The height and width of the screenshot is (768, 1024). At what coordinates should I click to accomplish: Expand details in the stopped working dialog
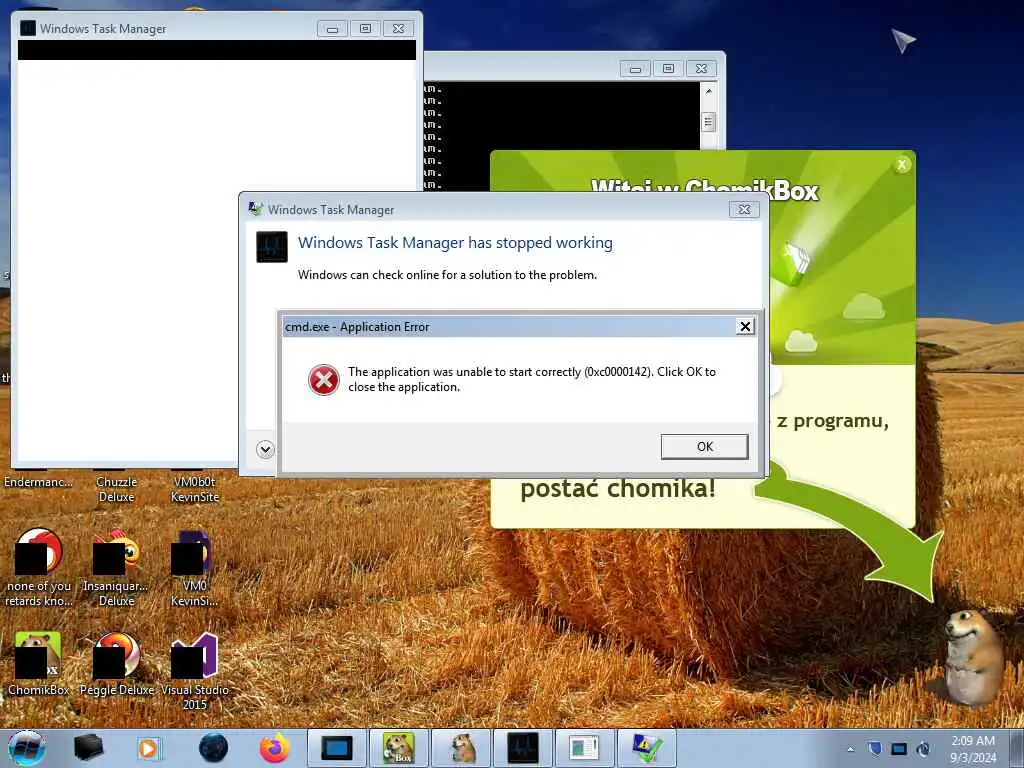click(x=265, y=449)
